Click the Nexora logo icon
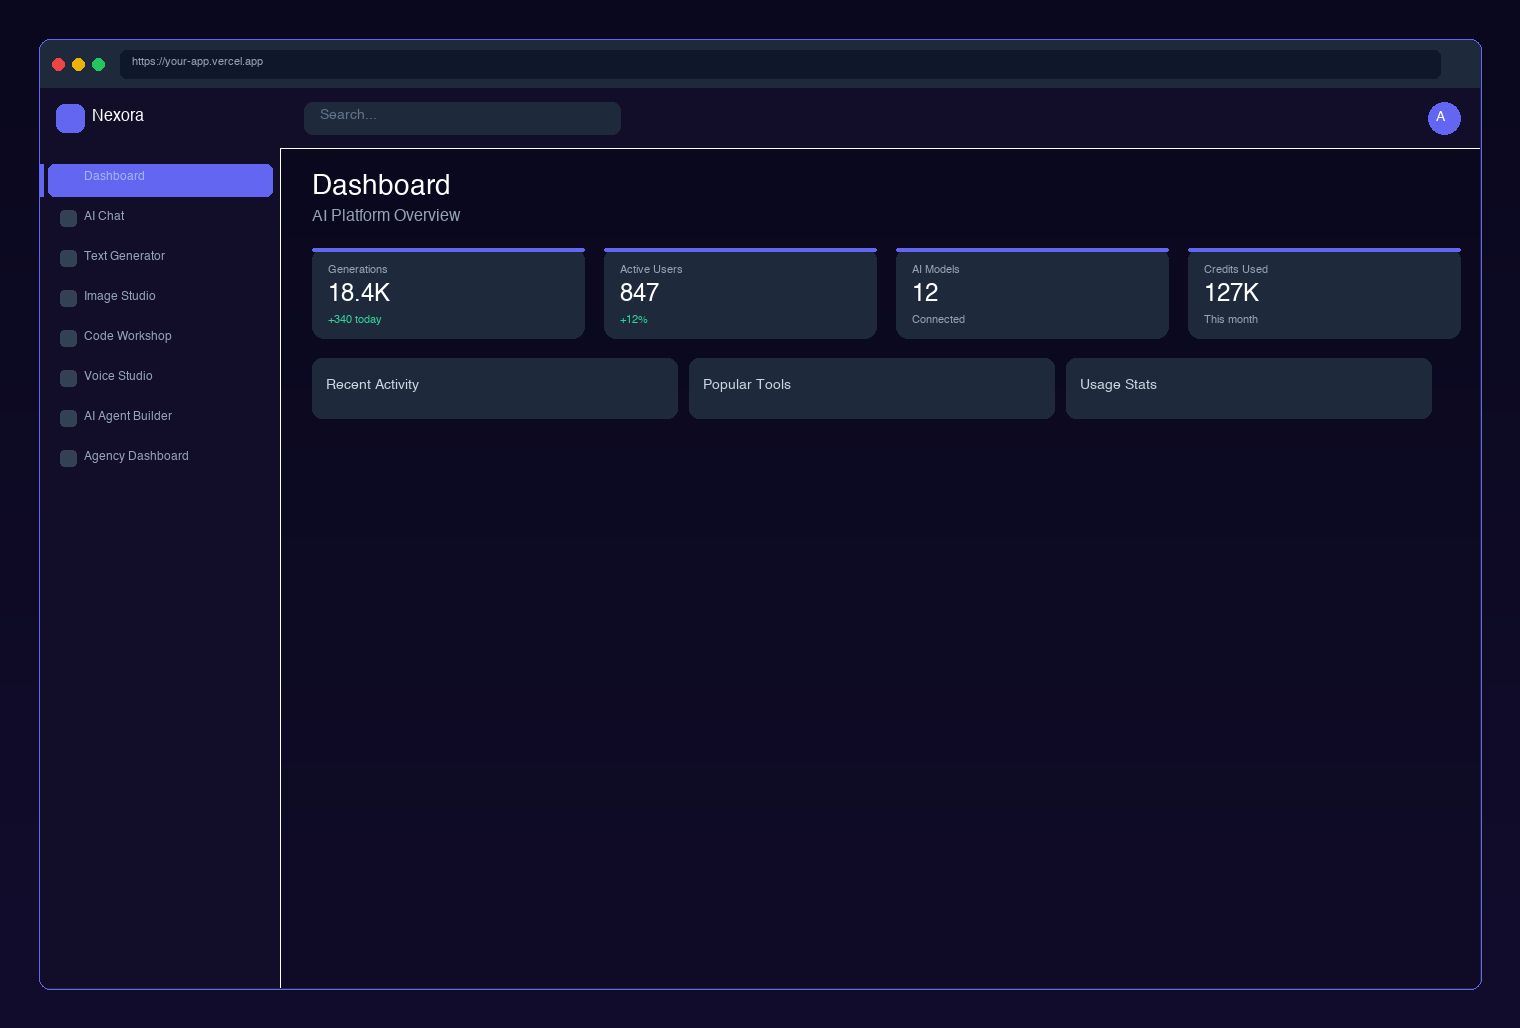1520x1028 pixels. pos(70,118)
